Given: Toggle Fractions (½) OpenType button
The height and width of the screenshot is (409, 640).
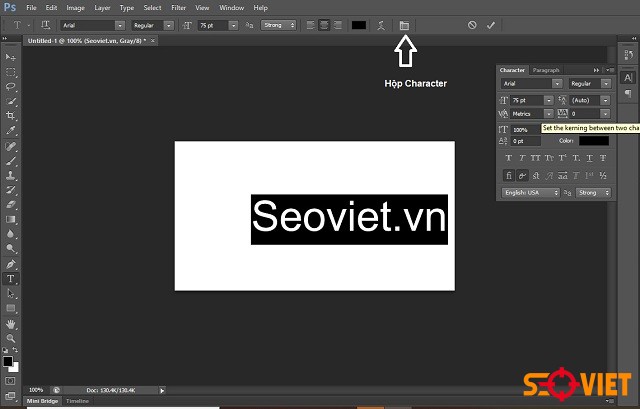Looking at the screenshot, I should click(603, 176).
